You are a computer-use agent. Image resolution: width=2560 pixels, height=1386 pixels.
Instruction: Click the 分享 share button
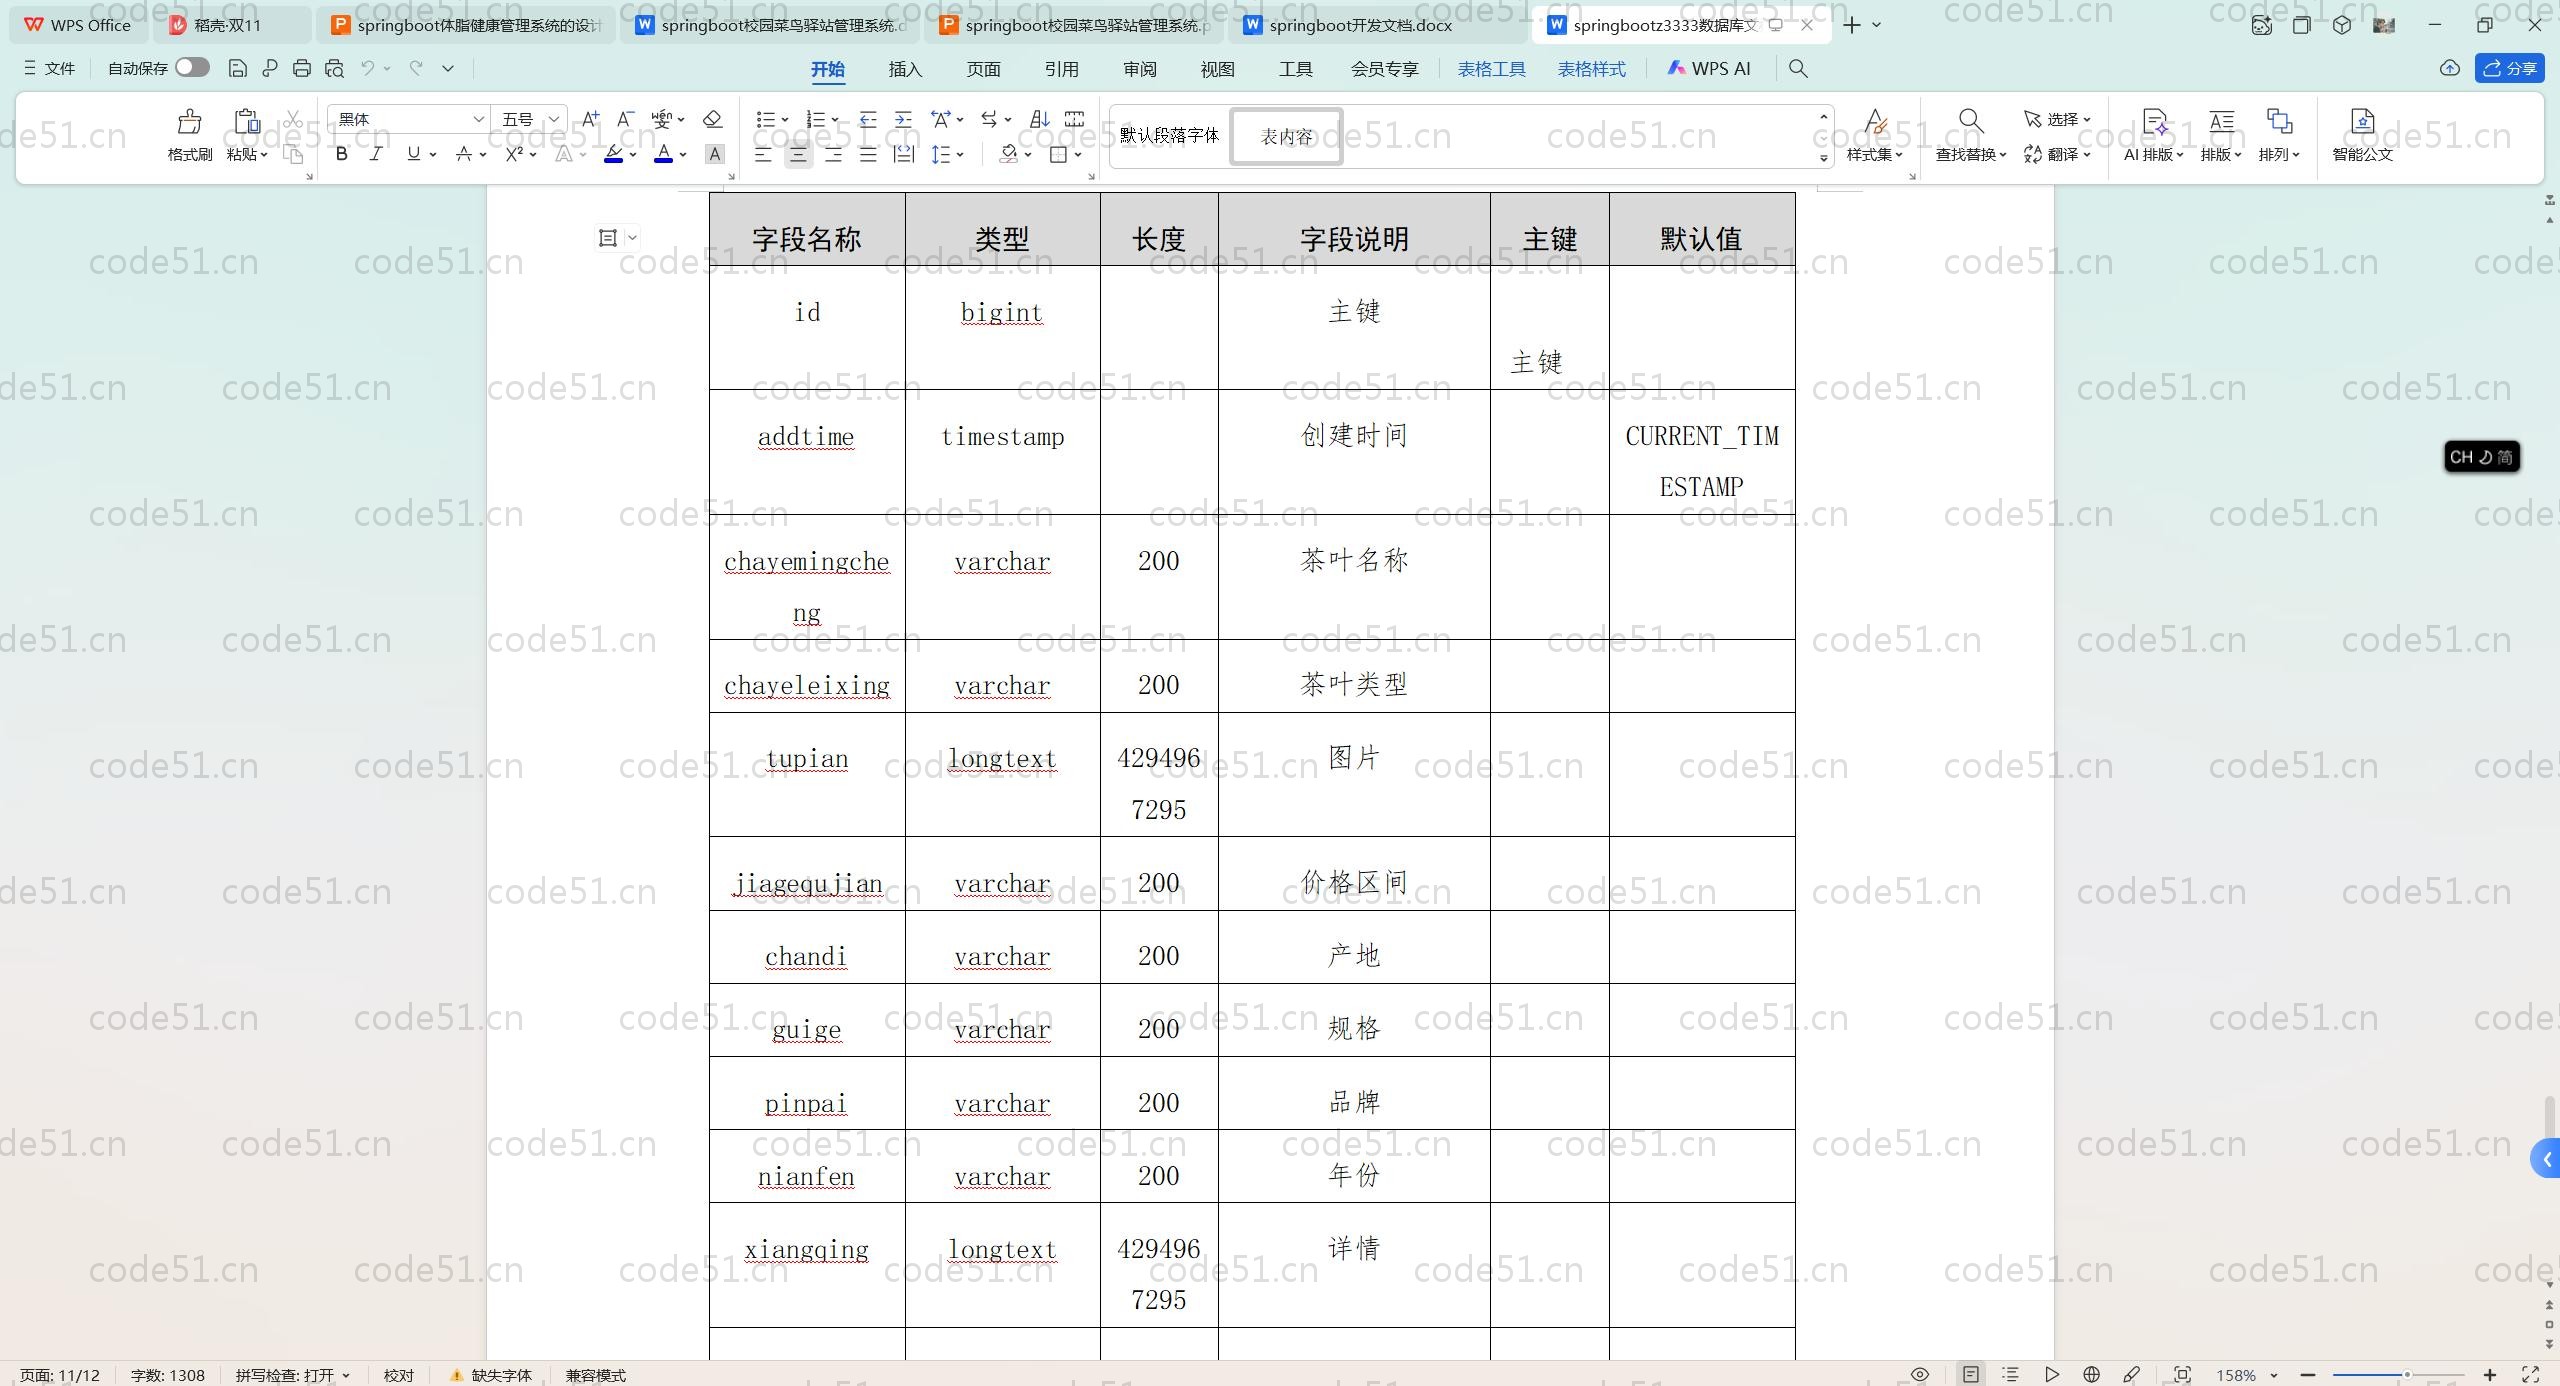2510,68
